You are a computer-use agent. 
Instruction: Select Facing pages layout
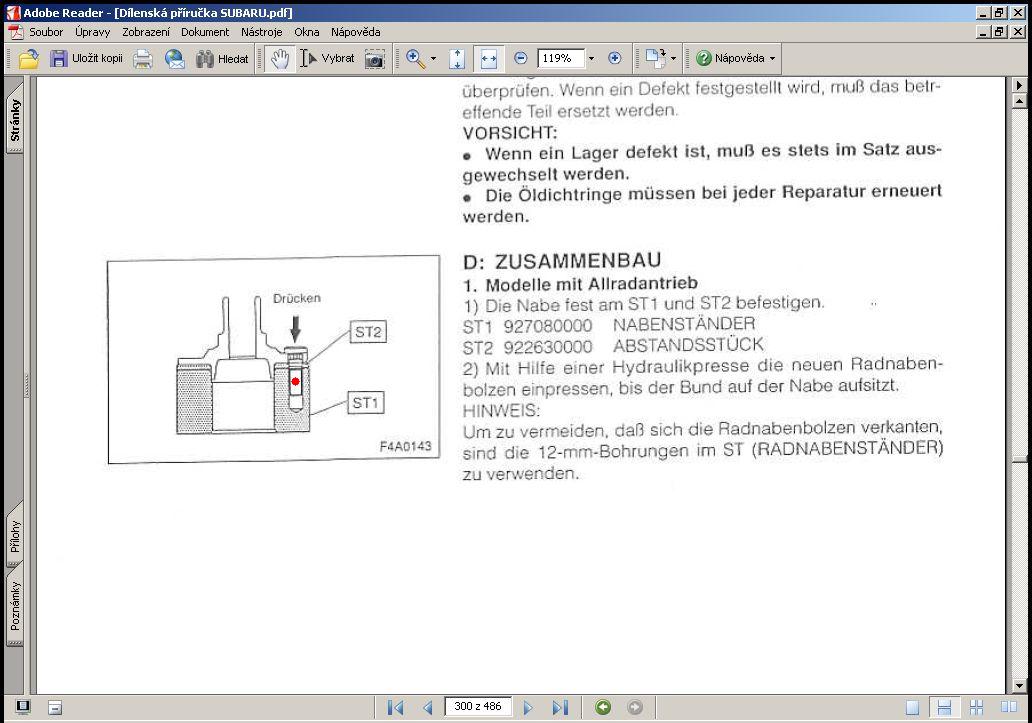(1008, 707)
